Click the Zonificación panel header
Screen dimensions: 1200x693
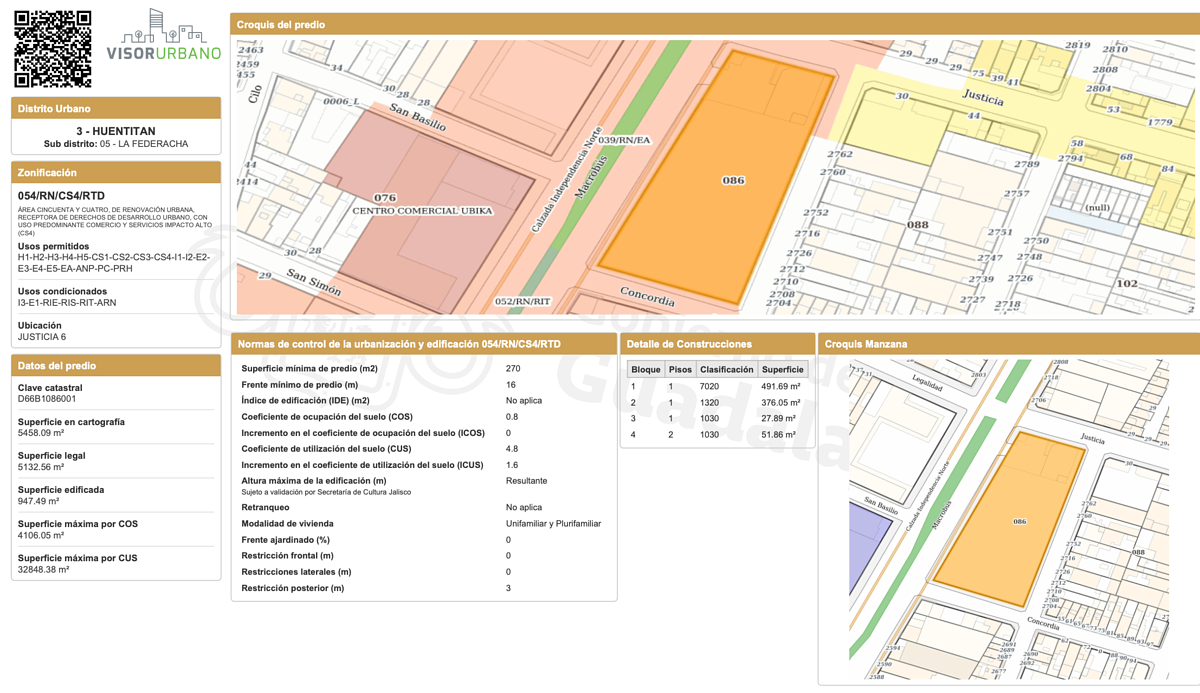pos(116,173)
